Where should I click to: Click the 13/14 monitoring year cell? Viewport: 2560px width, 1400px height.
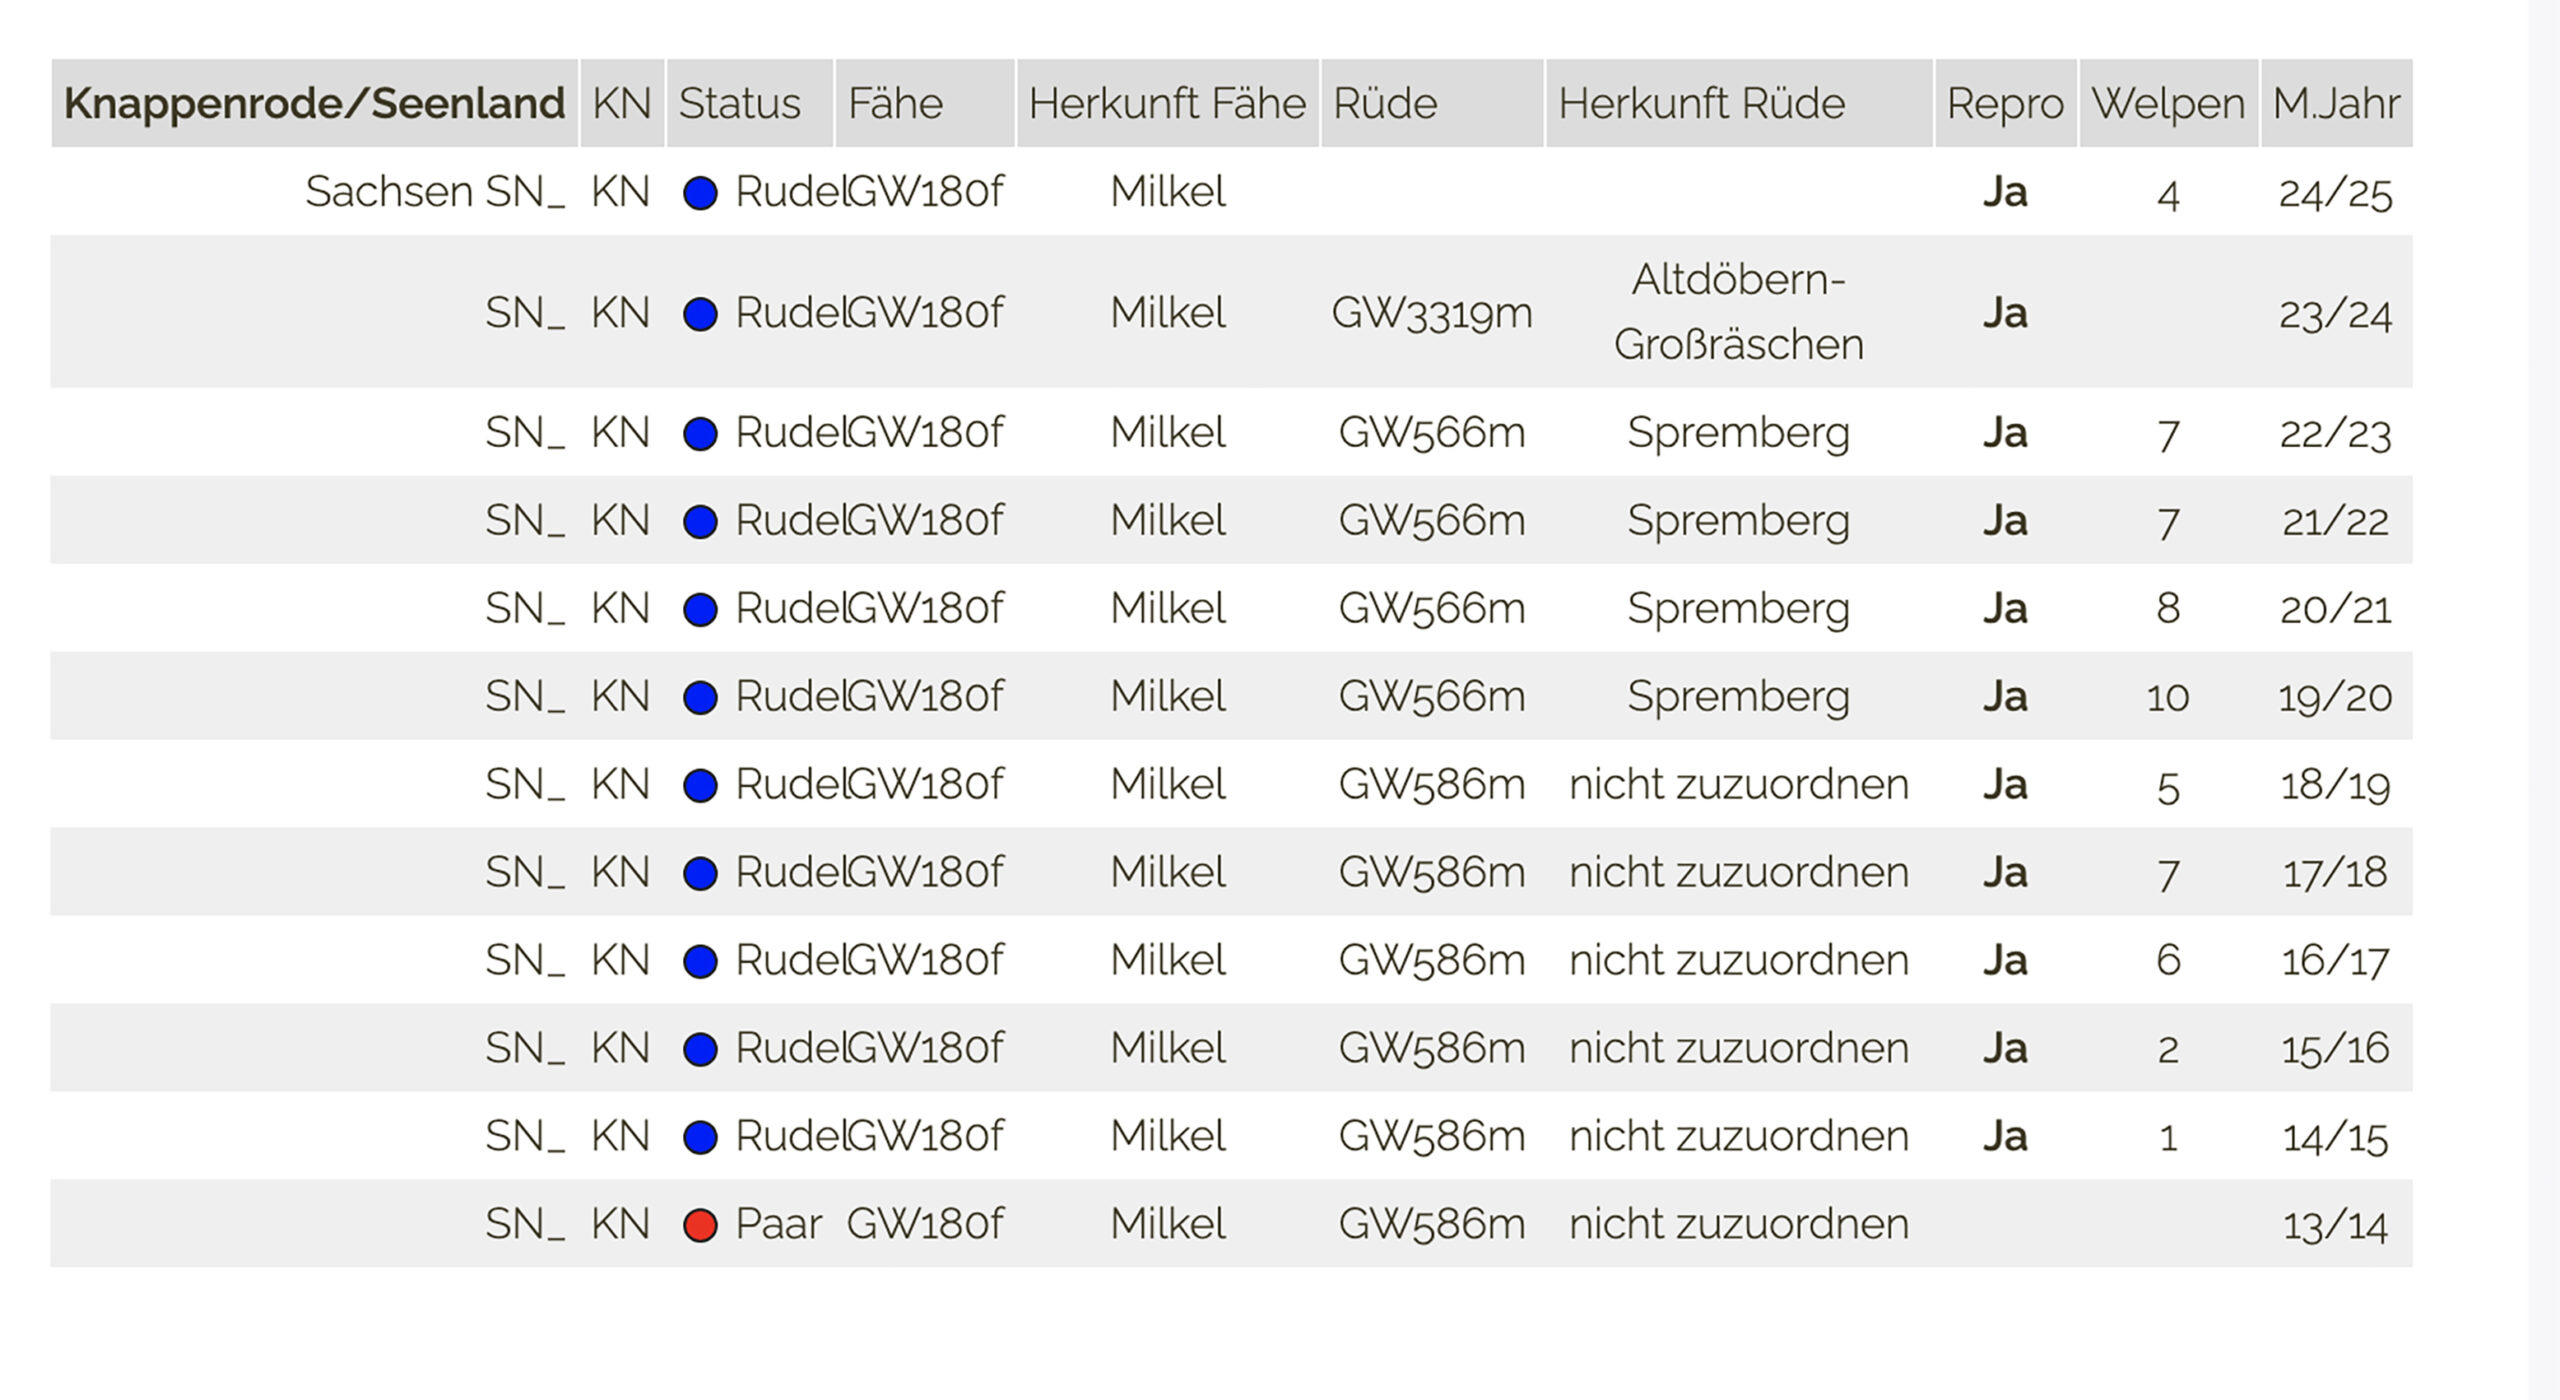coord(2335,1225)
